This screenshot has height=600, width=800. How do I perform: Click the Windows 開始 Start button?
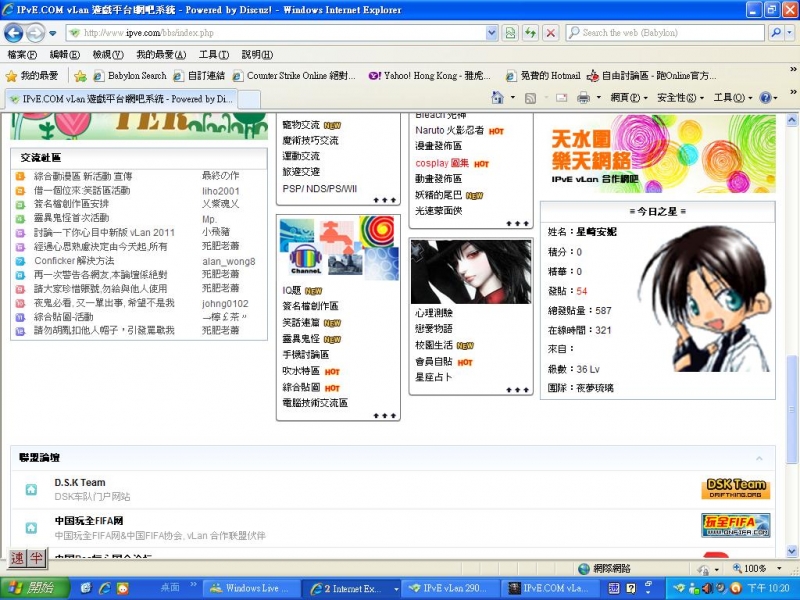[x=34, y=588]
